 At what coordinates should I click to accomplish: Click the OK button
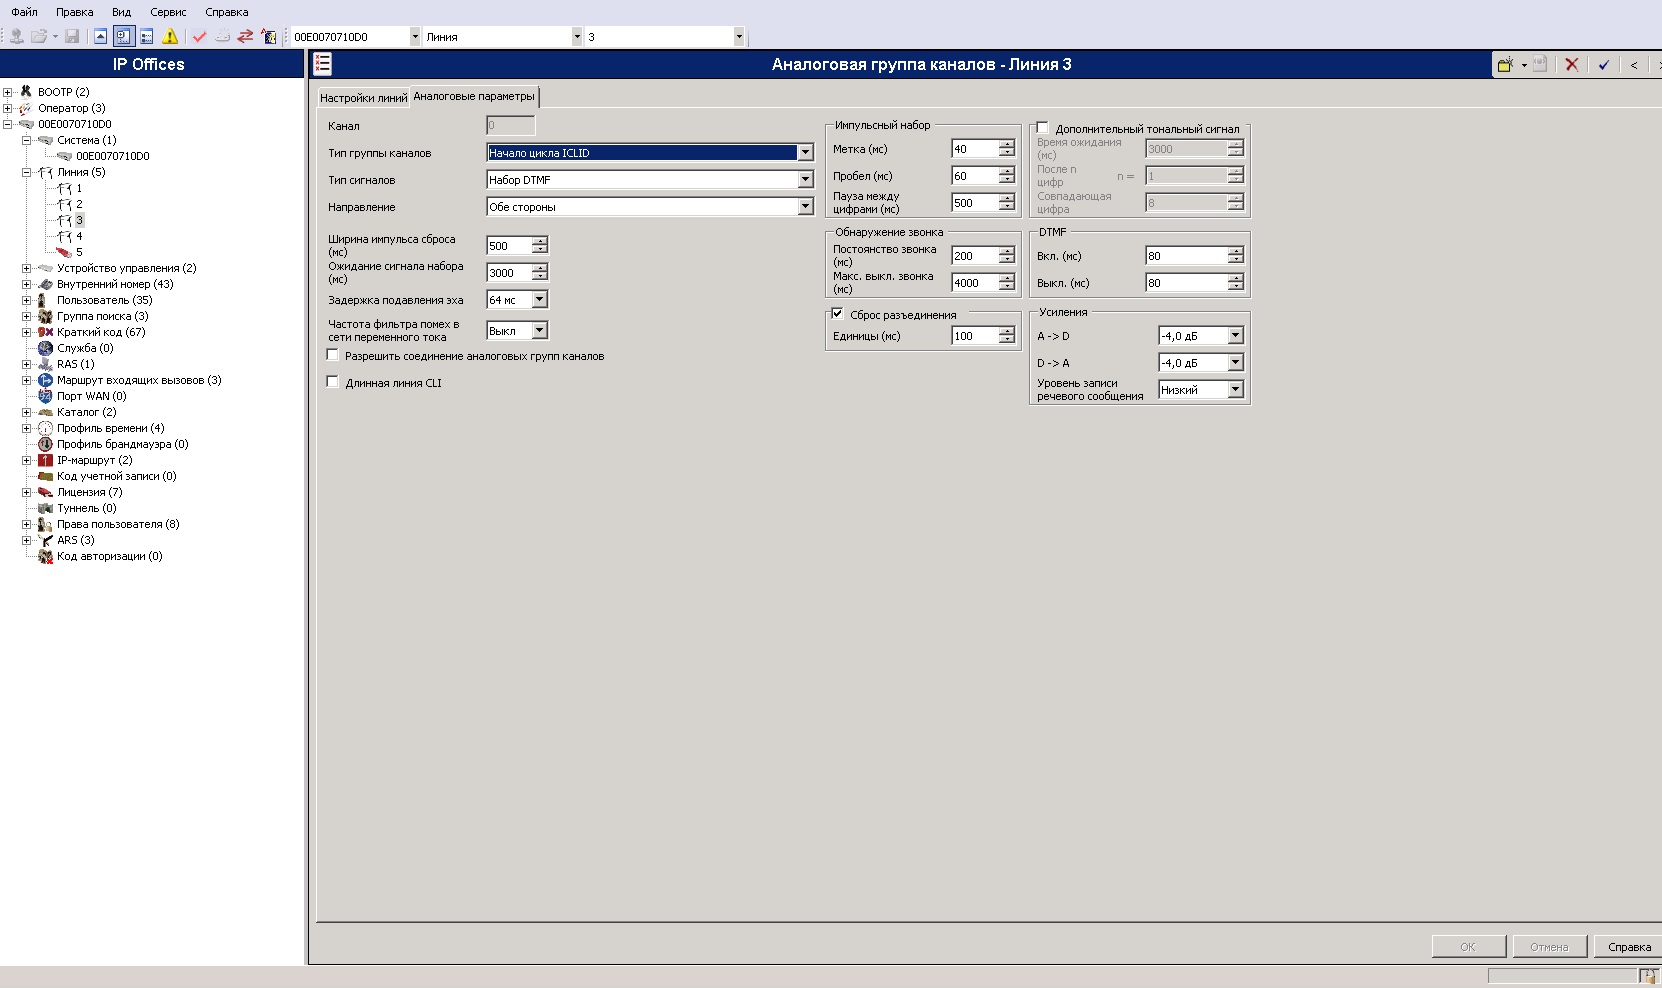tap(1468, 947)
